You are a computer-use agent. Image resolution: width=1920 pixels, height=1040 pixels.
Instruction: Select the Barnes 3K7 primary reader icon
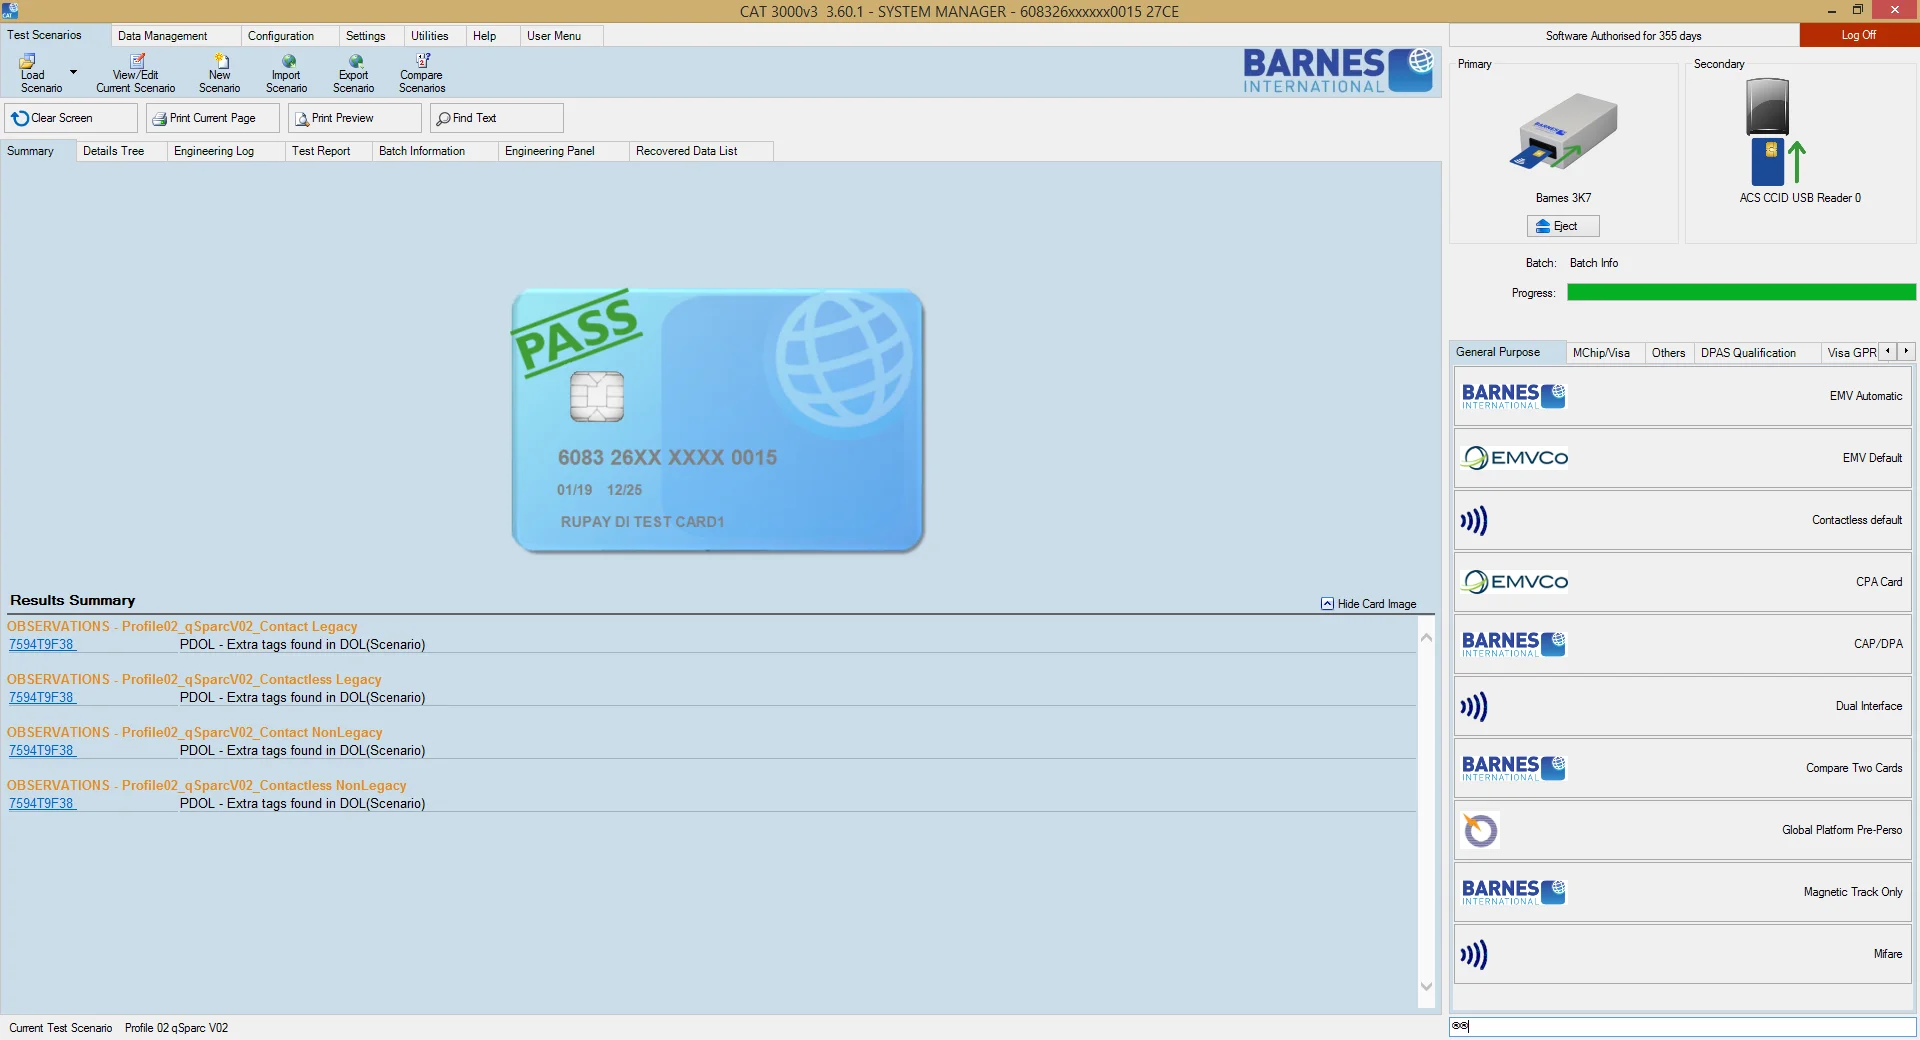1563,132
